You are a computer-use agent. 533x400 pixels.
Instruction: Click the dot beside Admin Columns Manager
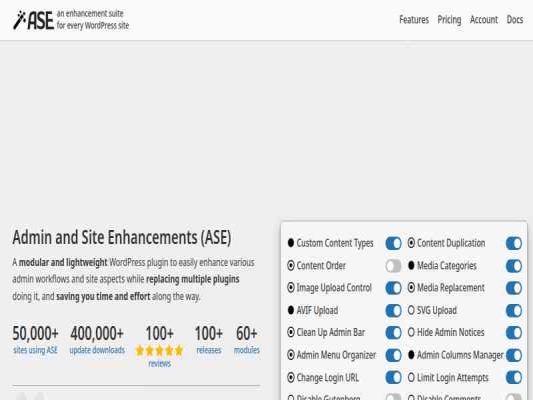[x=411, y=355]
